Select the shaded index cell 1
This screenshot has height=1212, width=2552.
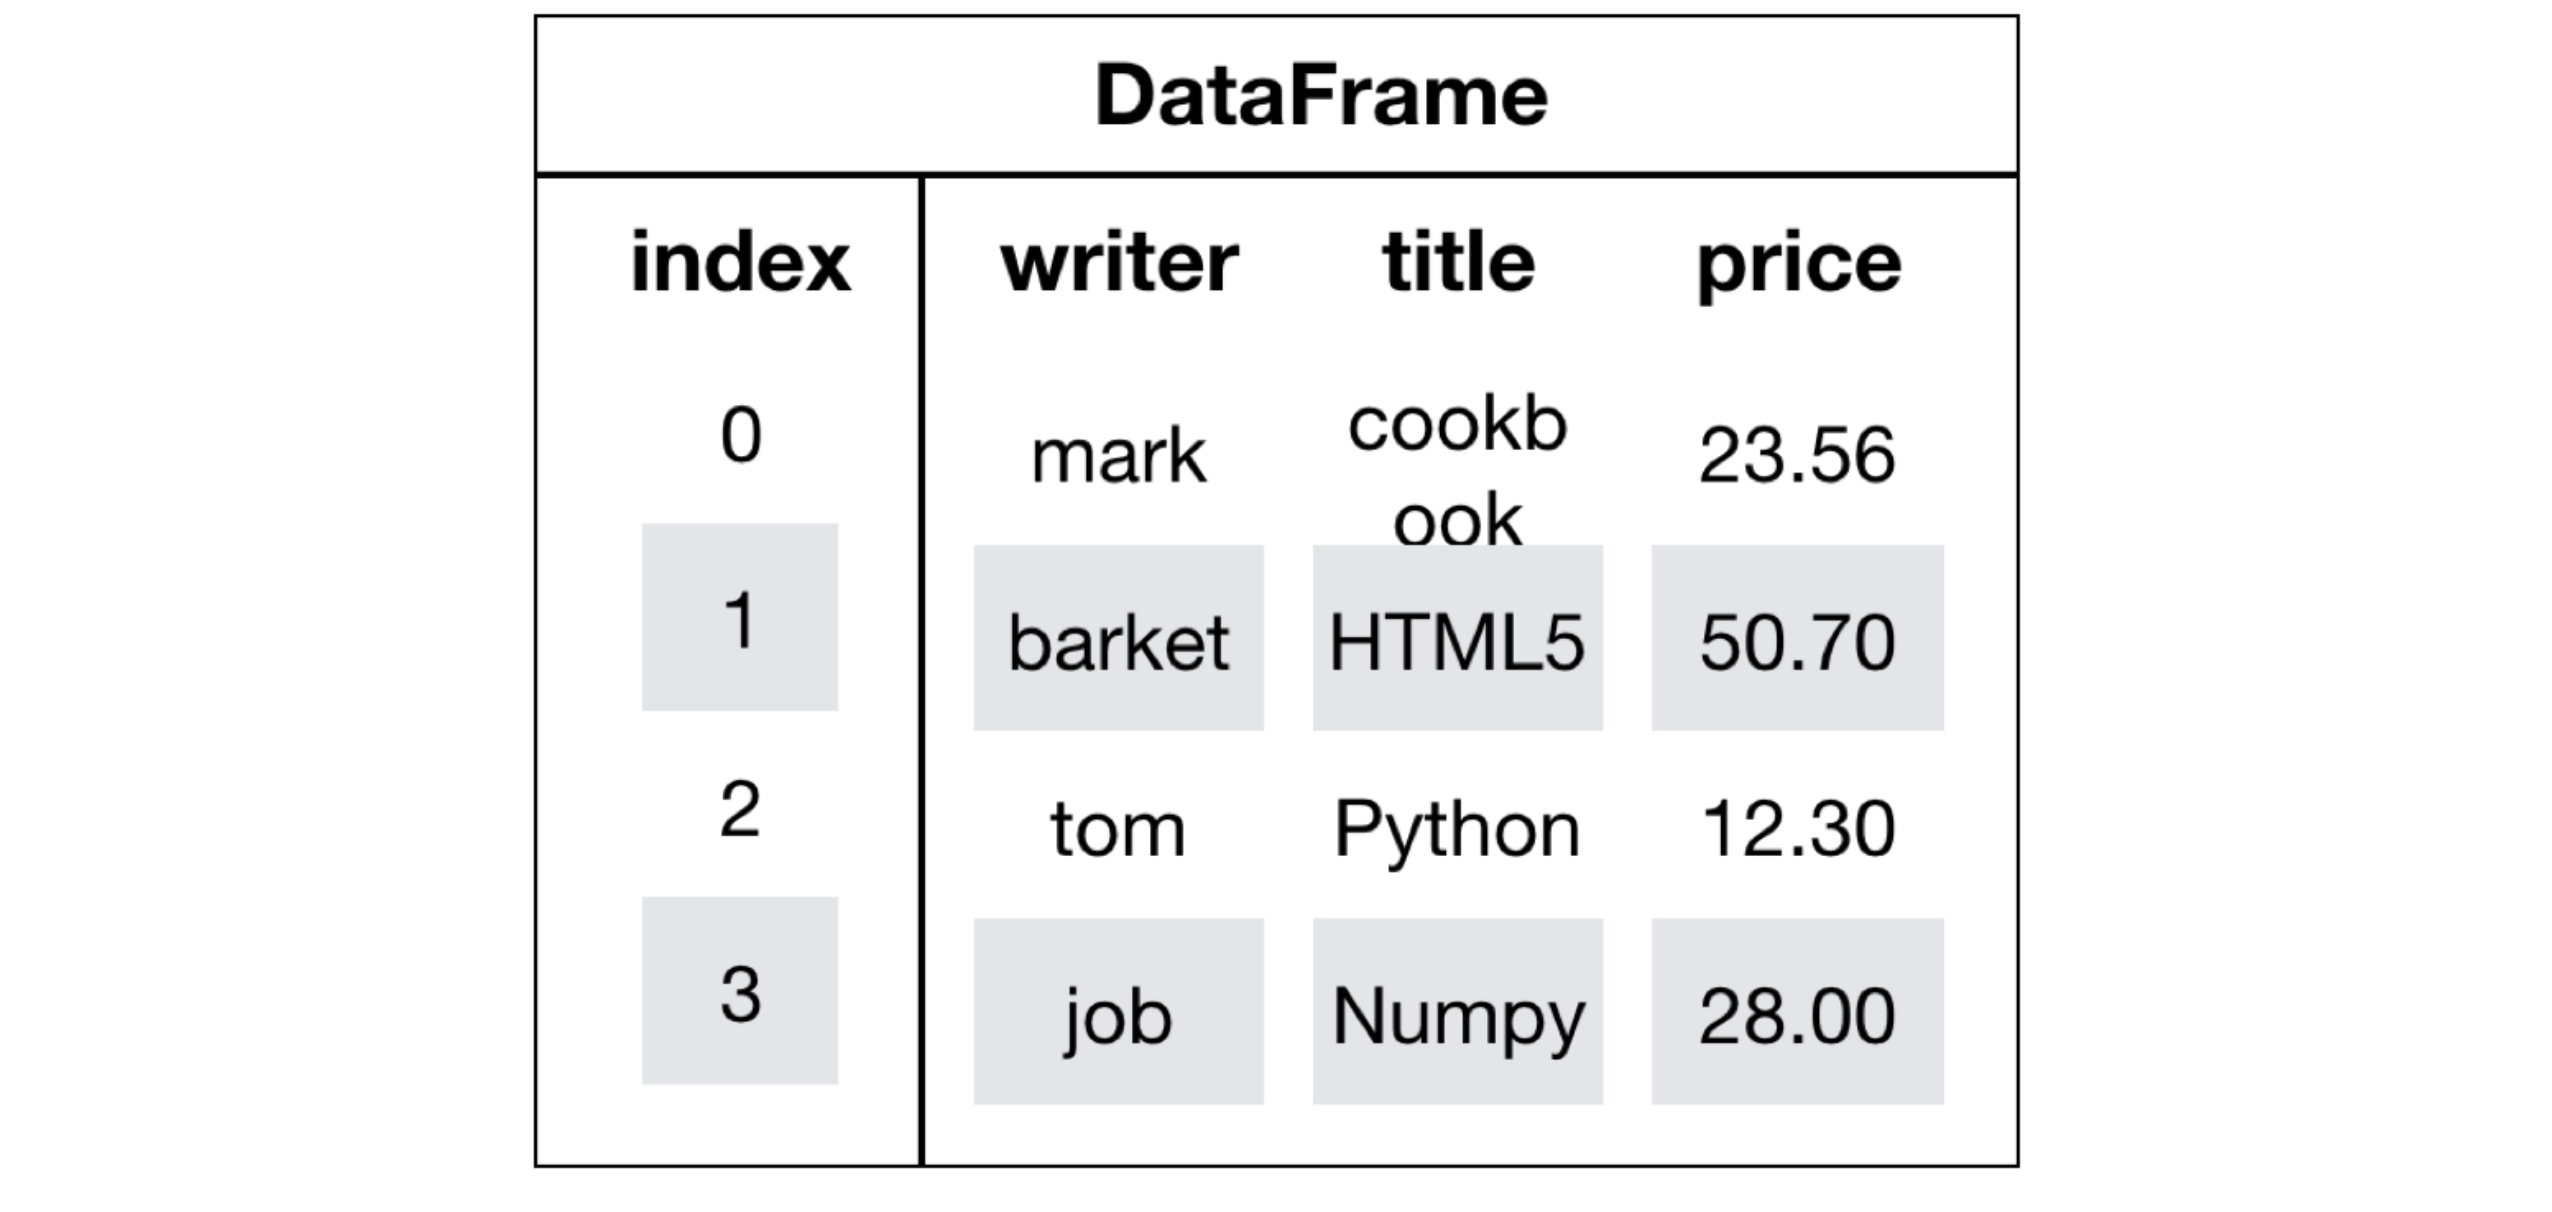[740, 617]
